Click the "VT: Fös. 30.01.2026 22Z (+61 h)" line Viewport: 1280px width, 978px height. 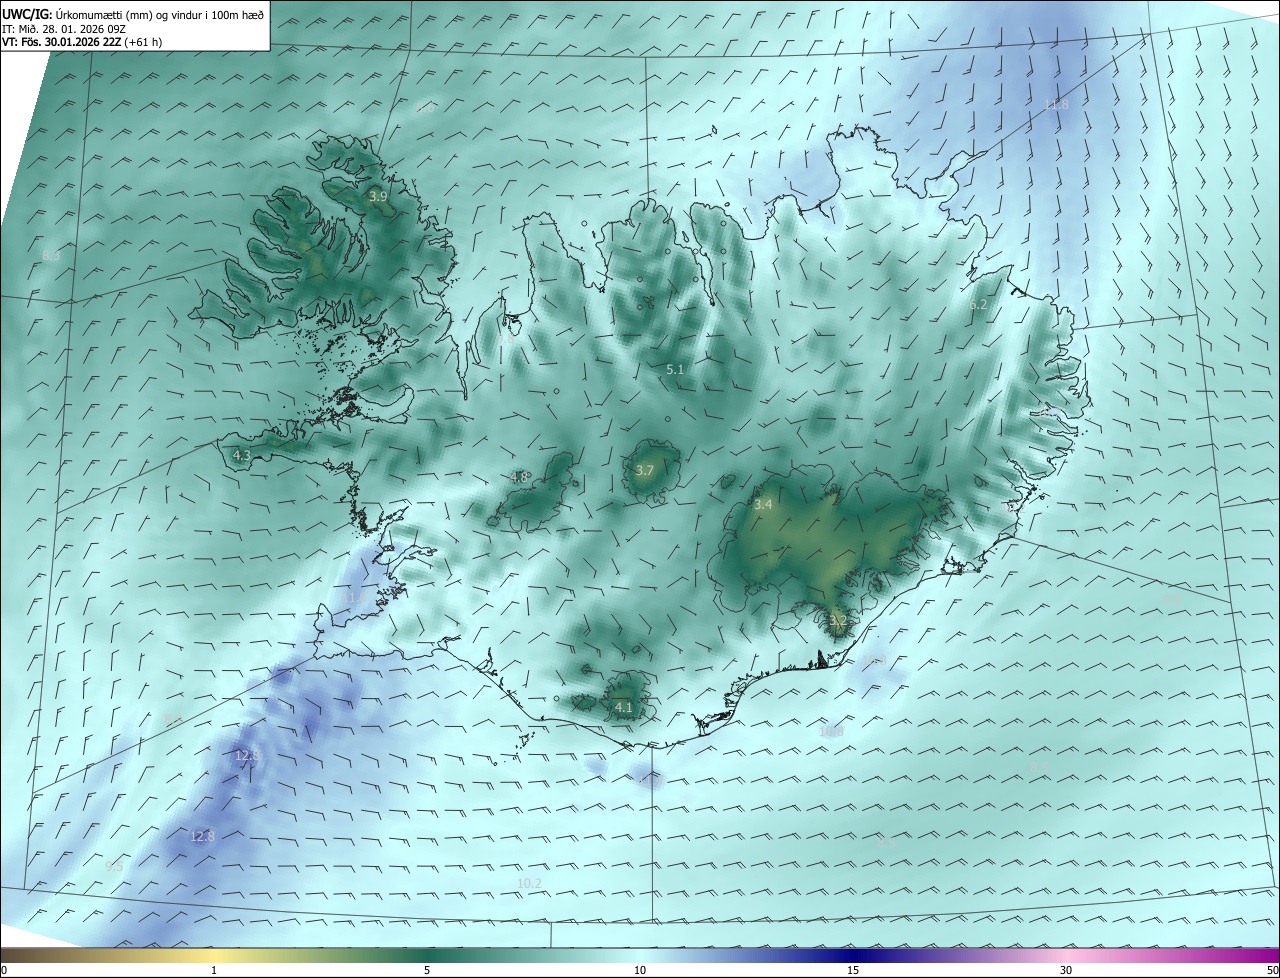coord(82,42)
